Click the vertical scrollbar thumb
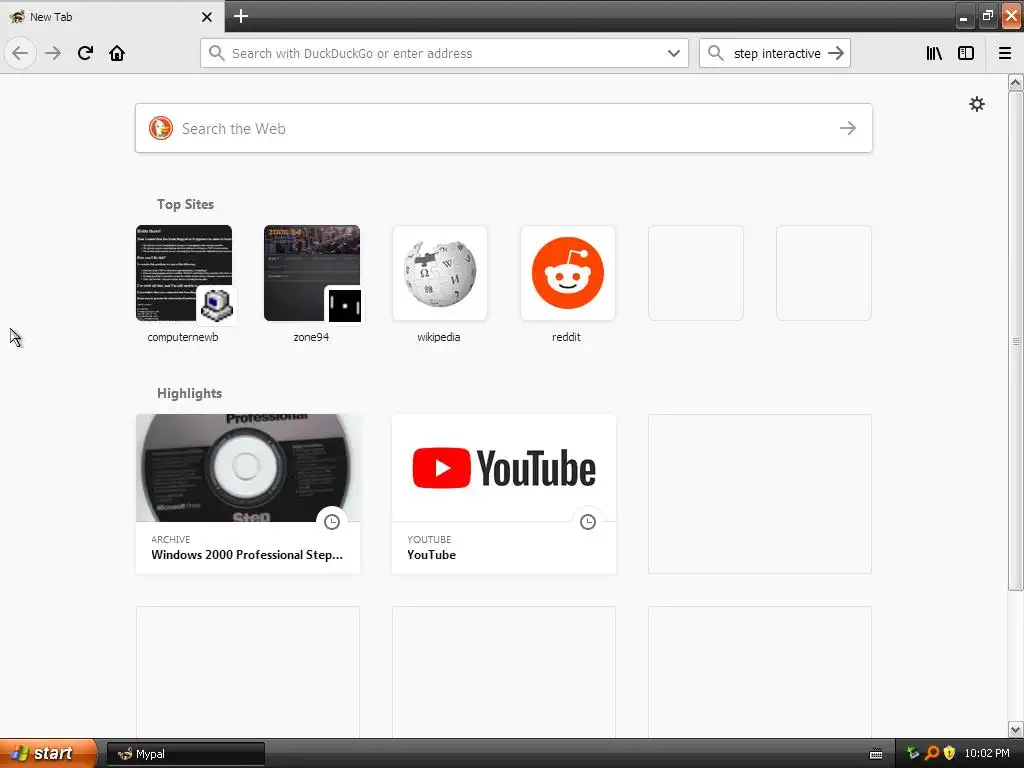 1015,341
